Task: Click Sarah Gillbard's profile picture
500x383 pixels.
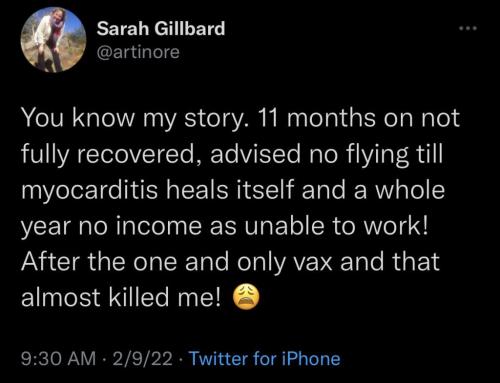Action: [x=53, y=40]
